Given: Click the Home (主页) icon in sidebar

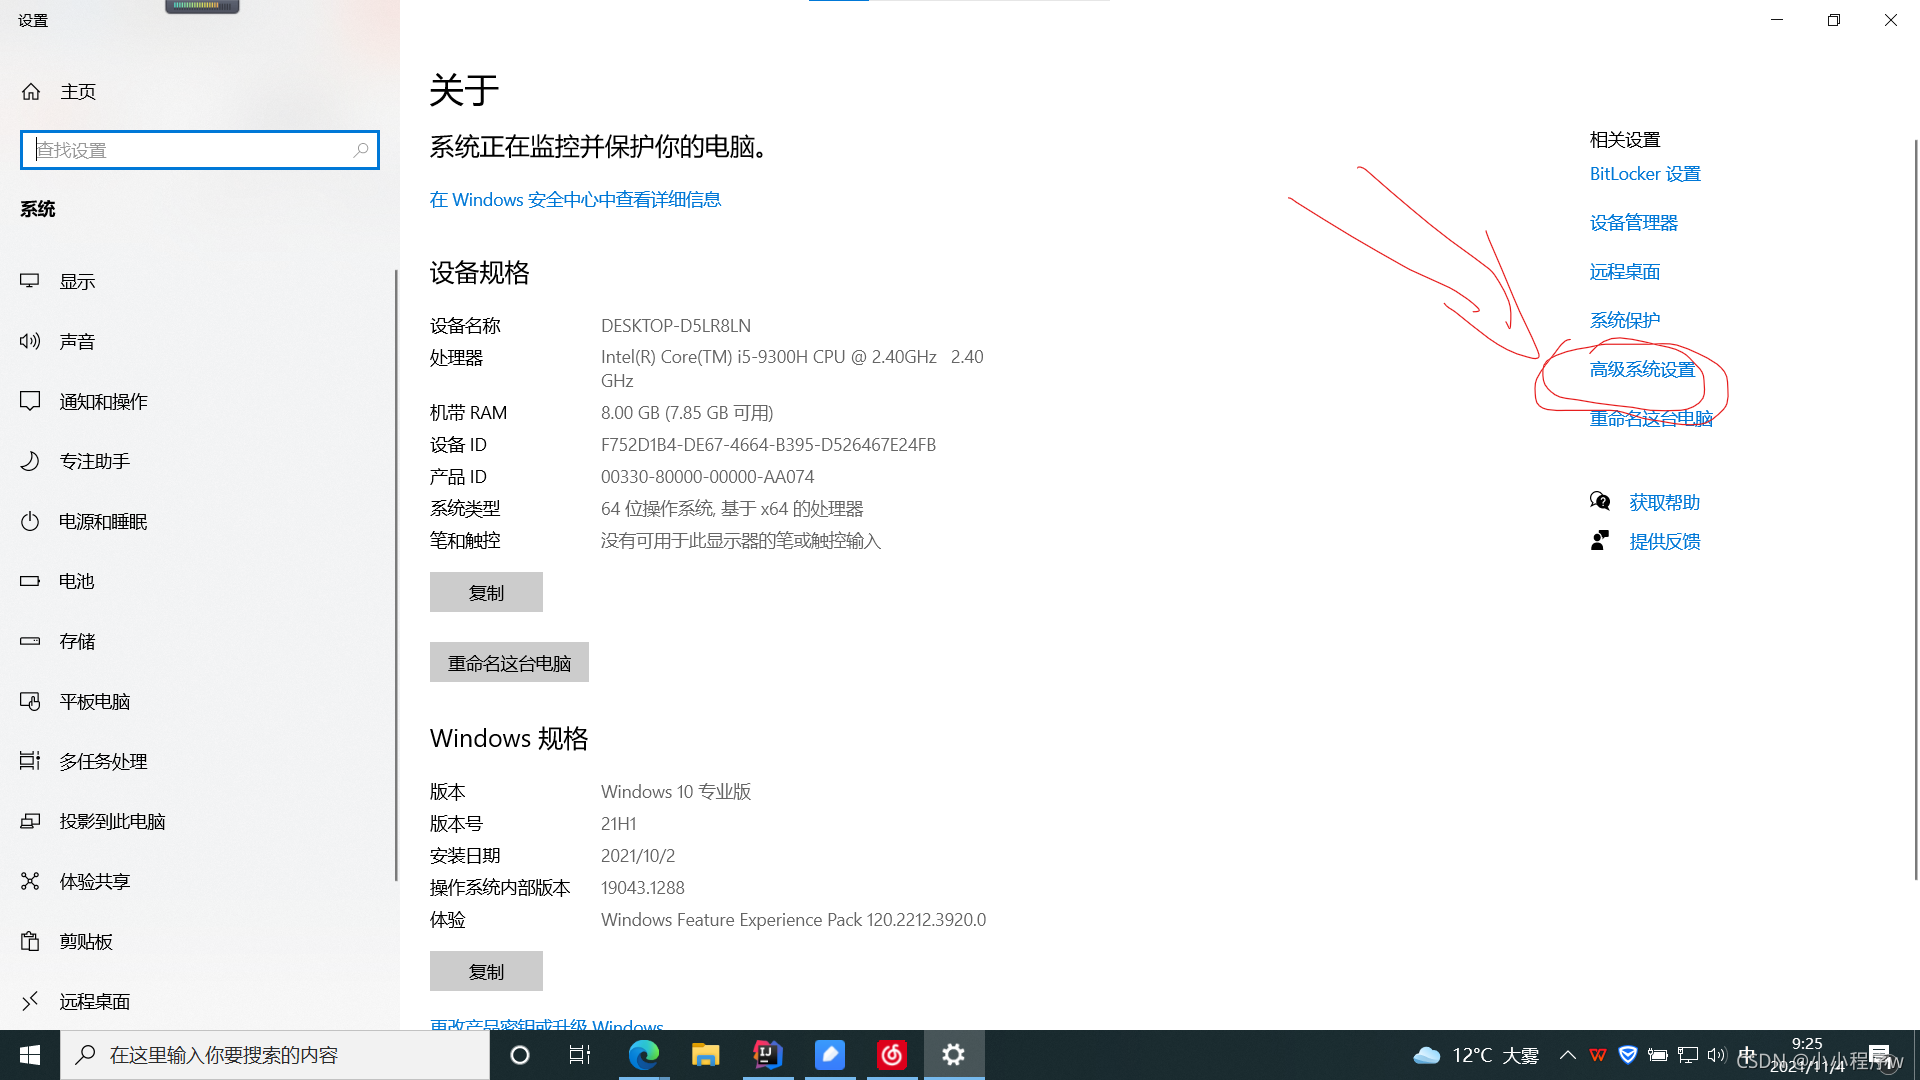Looking at the screenshot, I should tap(31, 92).
